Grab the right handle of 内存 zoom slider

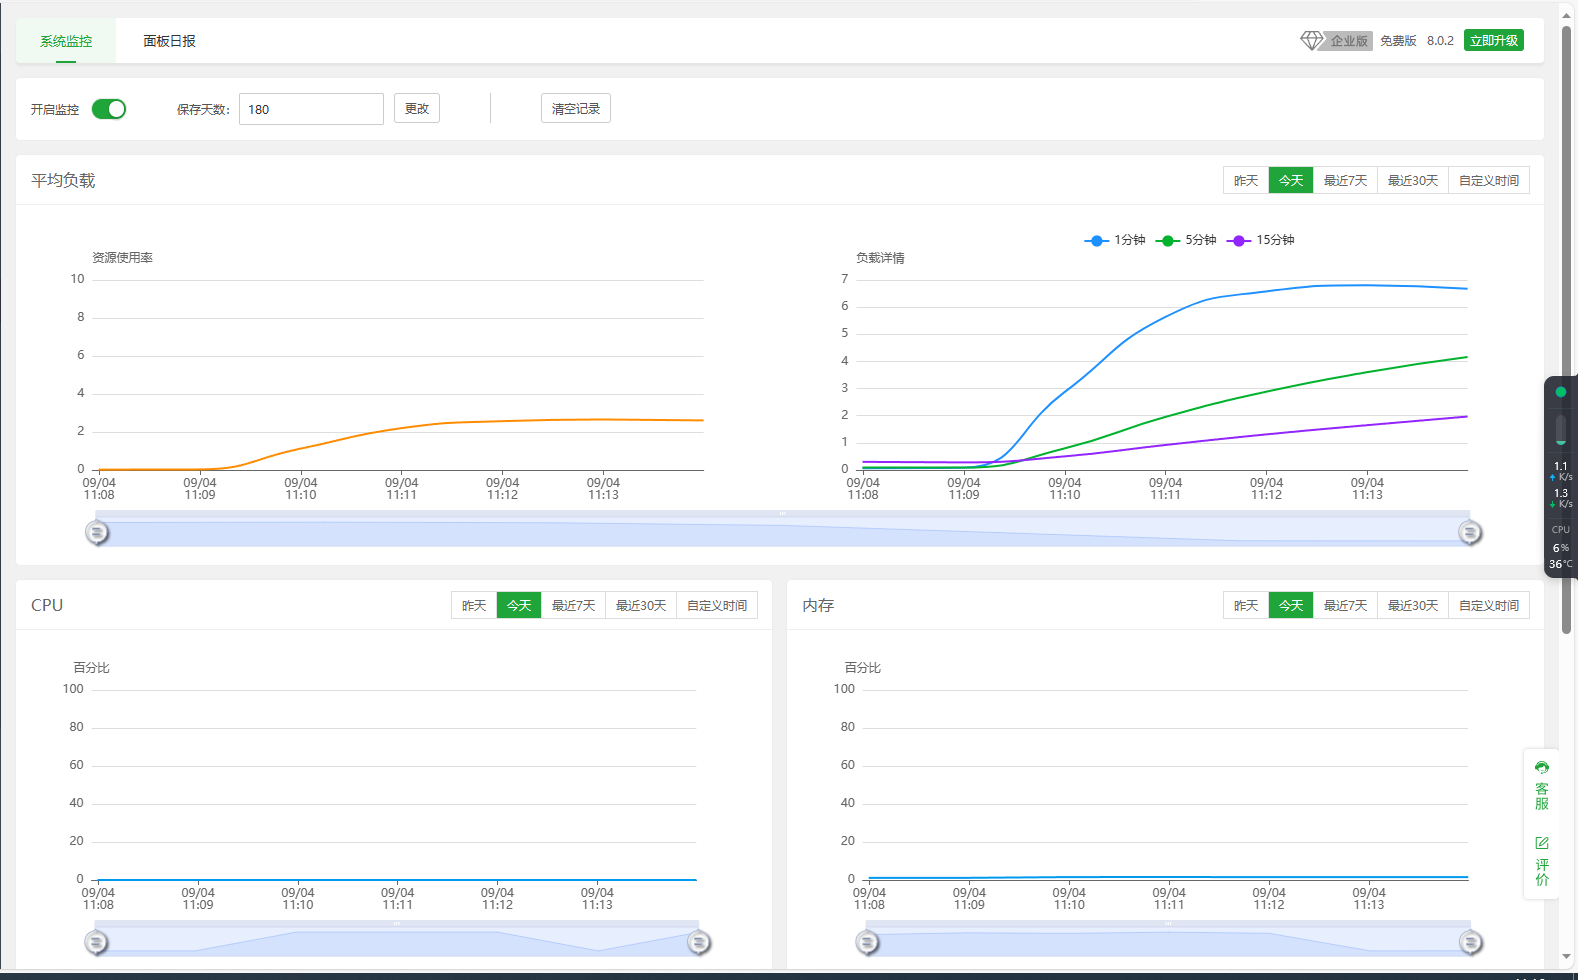tap(1470, 942)
